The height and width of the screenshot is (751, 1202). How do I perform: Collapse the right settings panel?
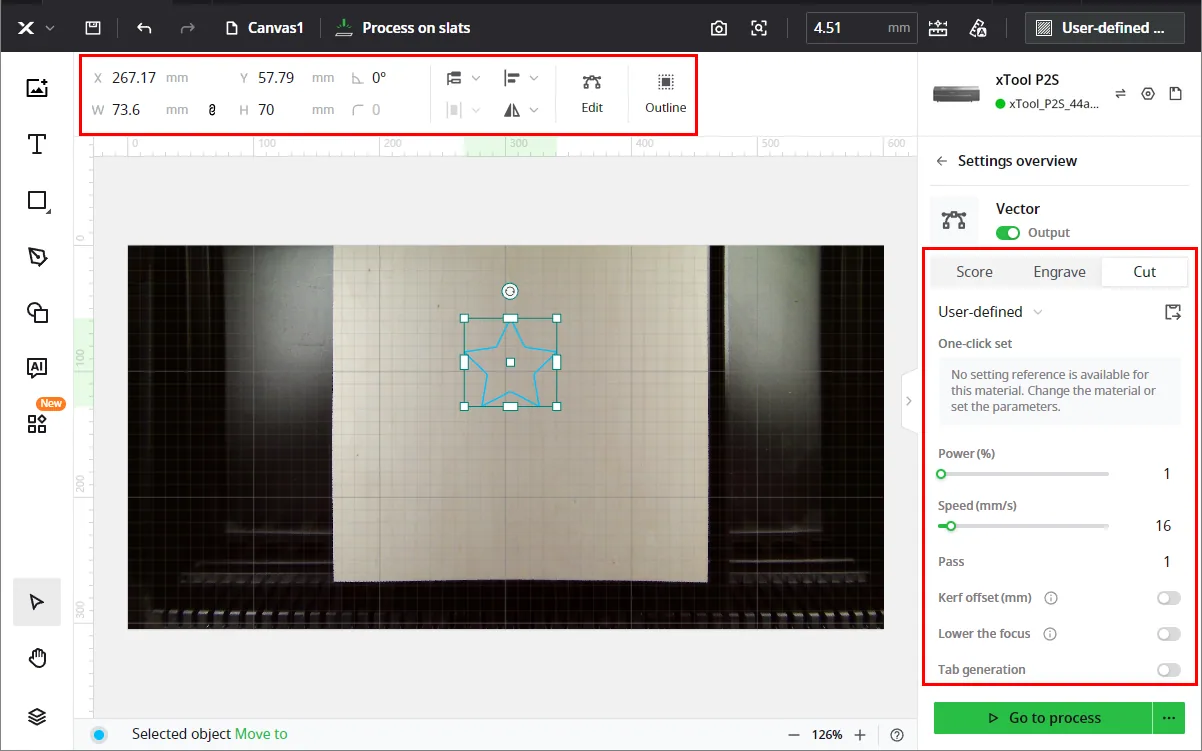click(x=909, y=401)
